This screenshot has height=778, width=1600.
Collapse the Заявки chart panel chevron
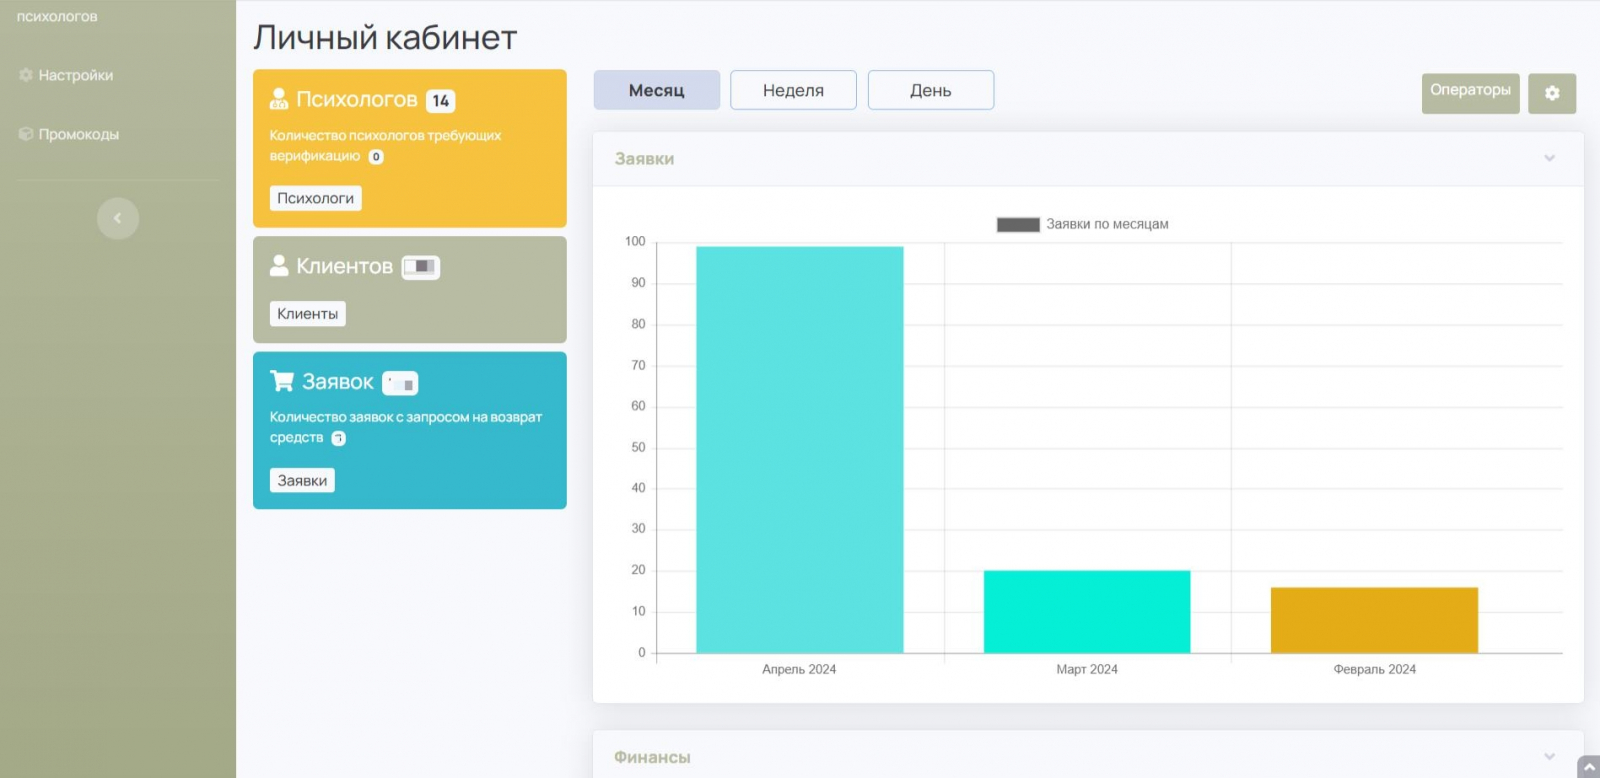[1549, 158]
